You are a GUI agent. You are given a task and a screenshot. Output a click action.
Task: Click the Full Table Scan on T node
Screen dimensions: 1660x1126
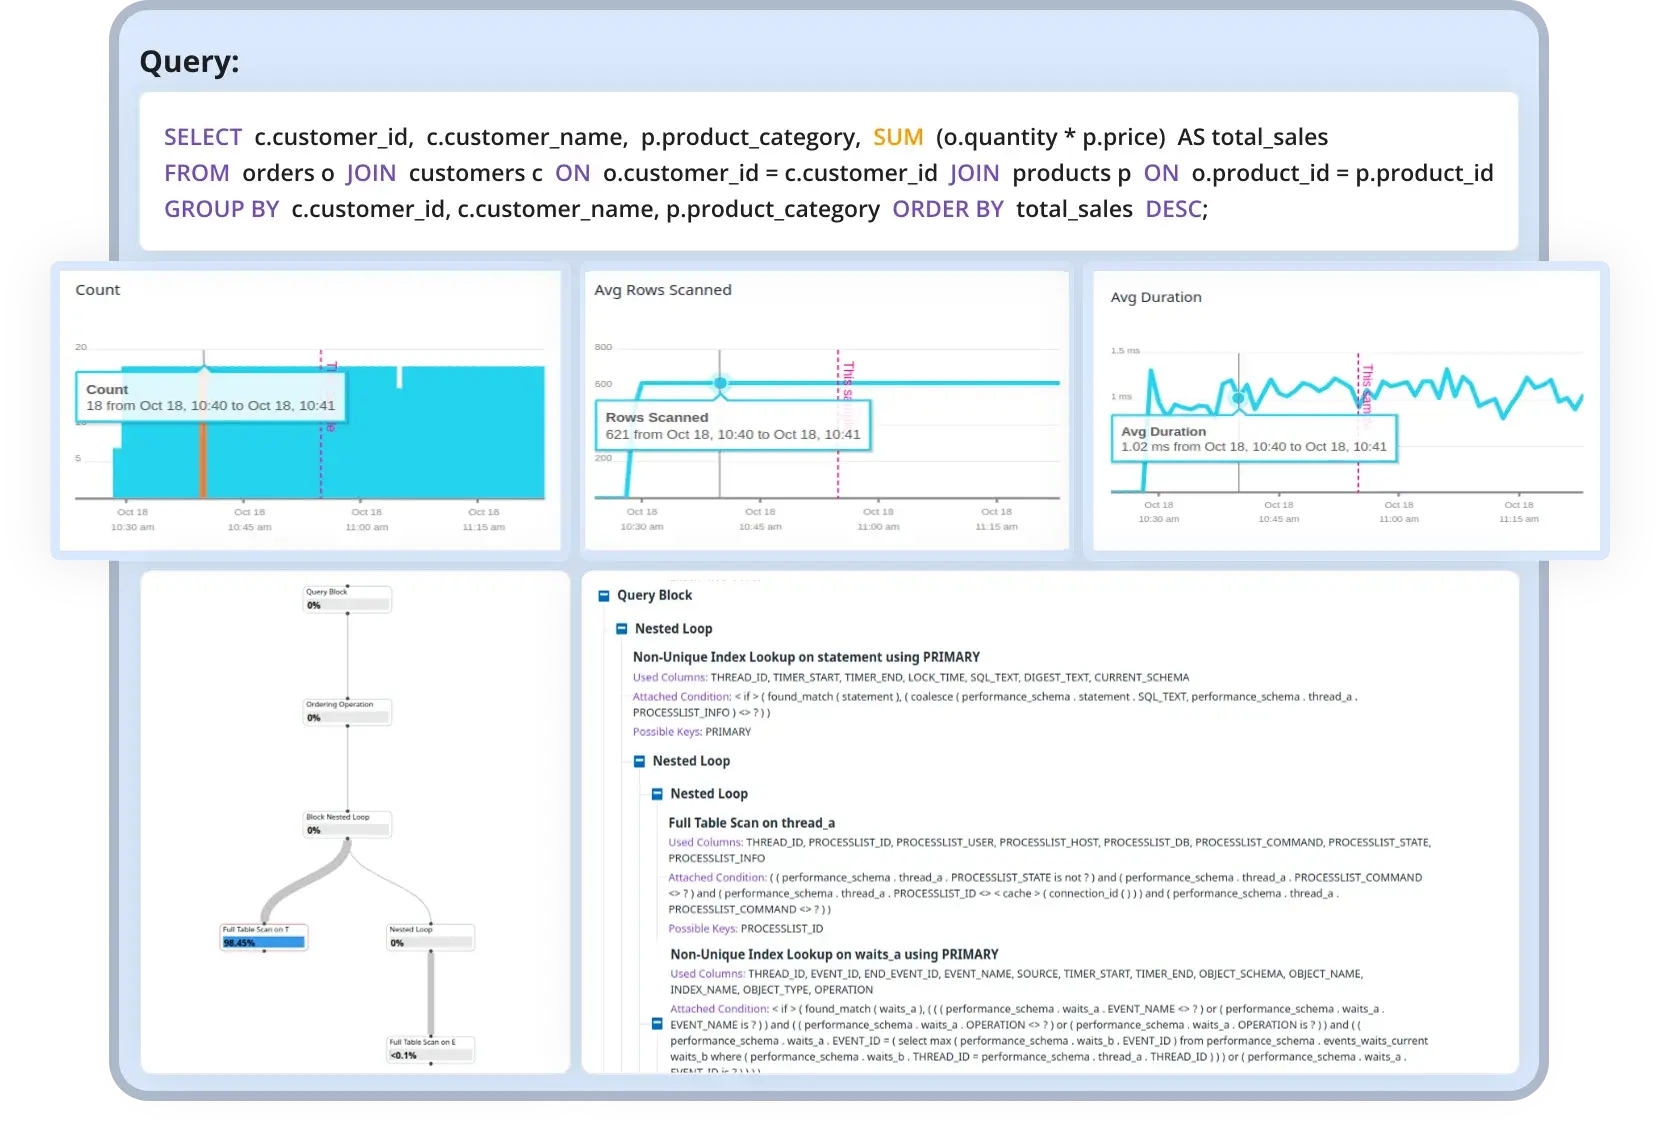click(264, 936)
